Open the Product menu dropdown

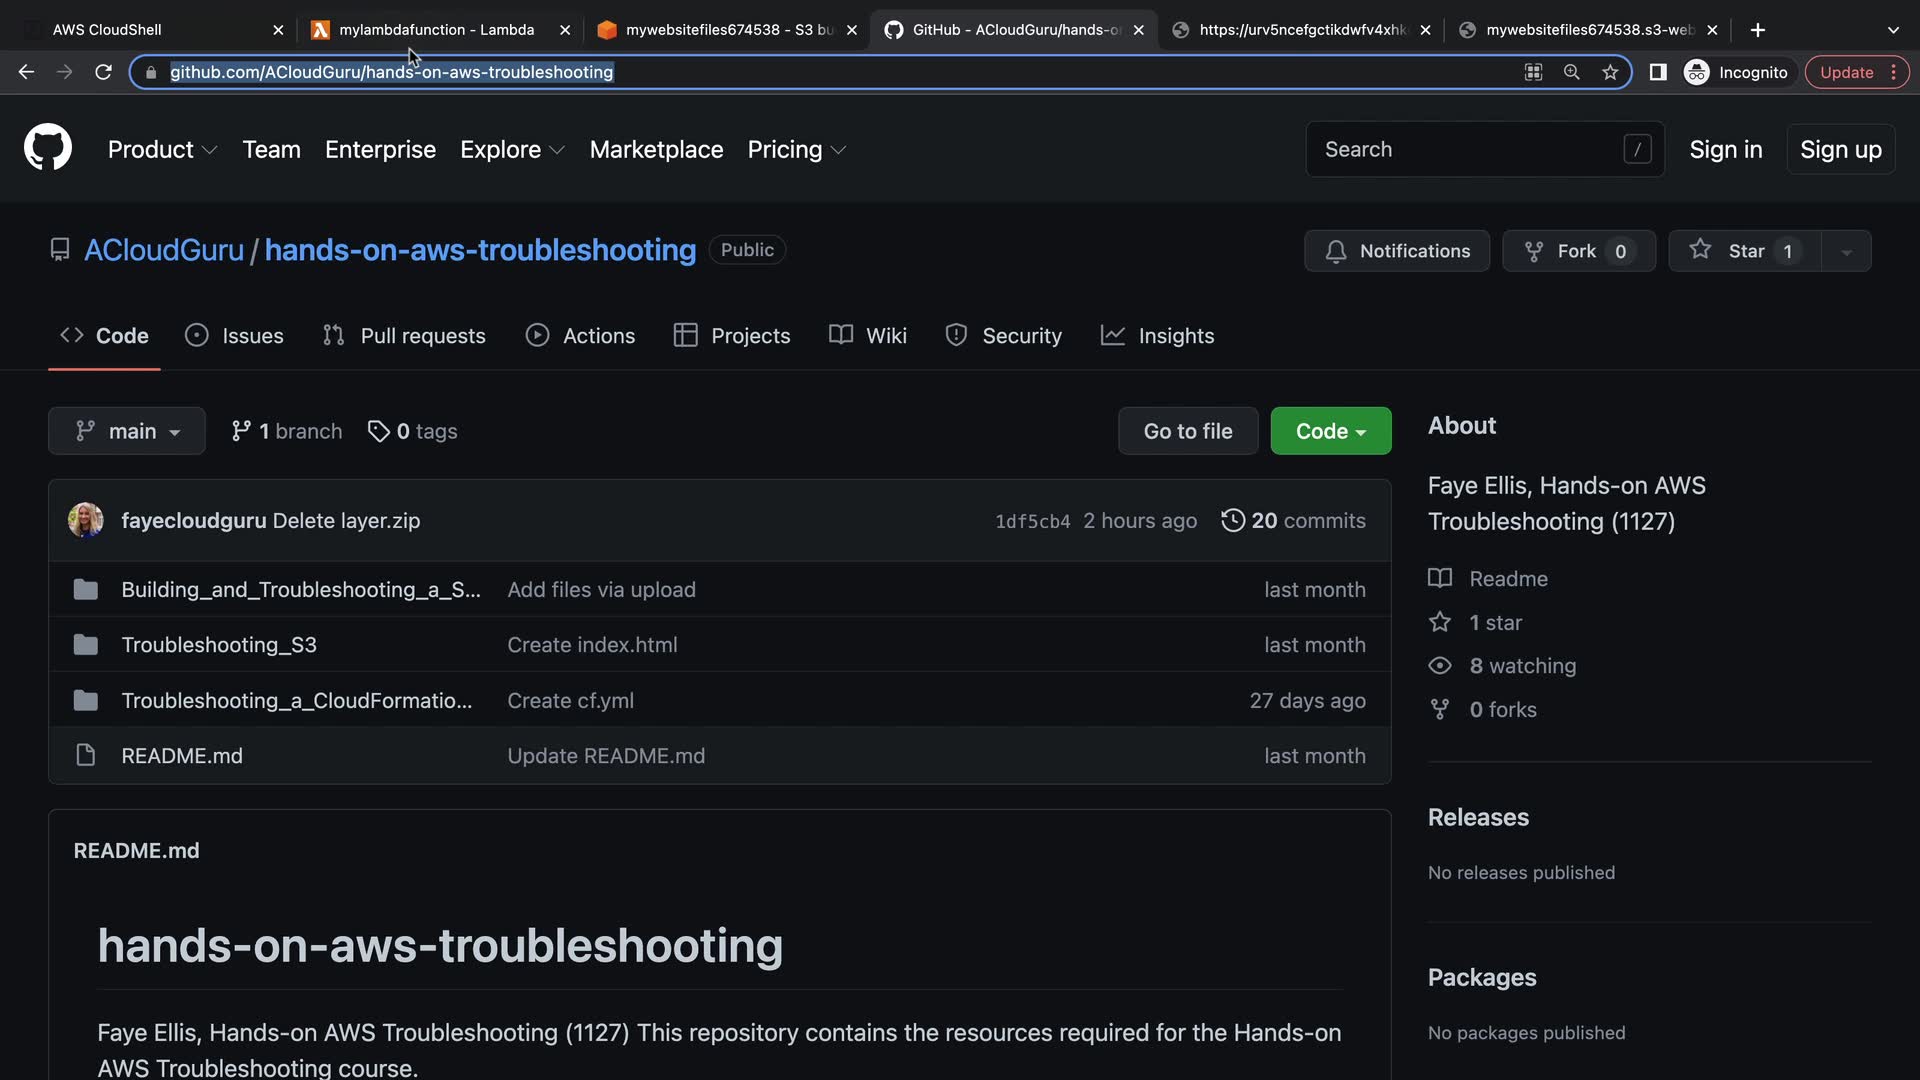162,149
